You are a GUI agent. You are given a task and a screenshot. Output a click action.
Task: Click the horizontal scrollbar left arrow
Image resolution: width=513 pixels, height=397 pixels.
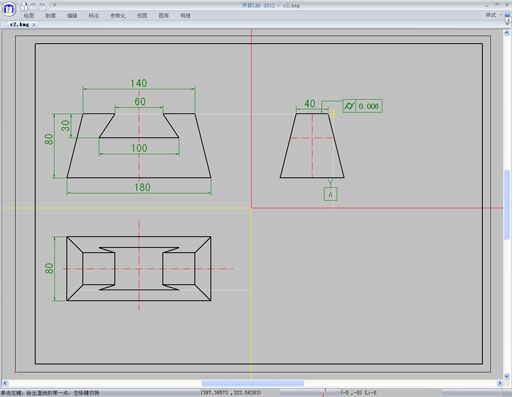click(5, 383)
